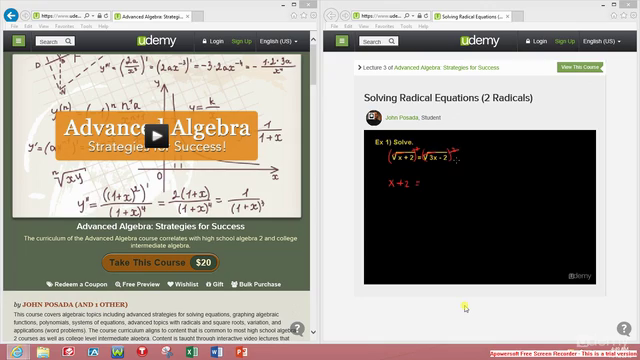Click the back arrow in left browser window
640x360 pixels.
11,16
